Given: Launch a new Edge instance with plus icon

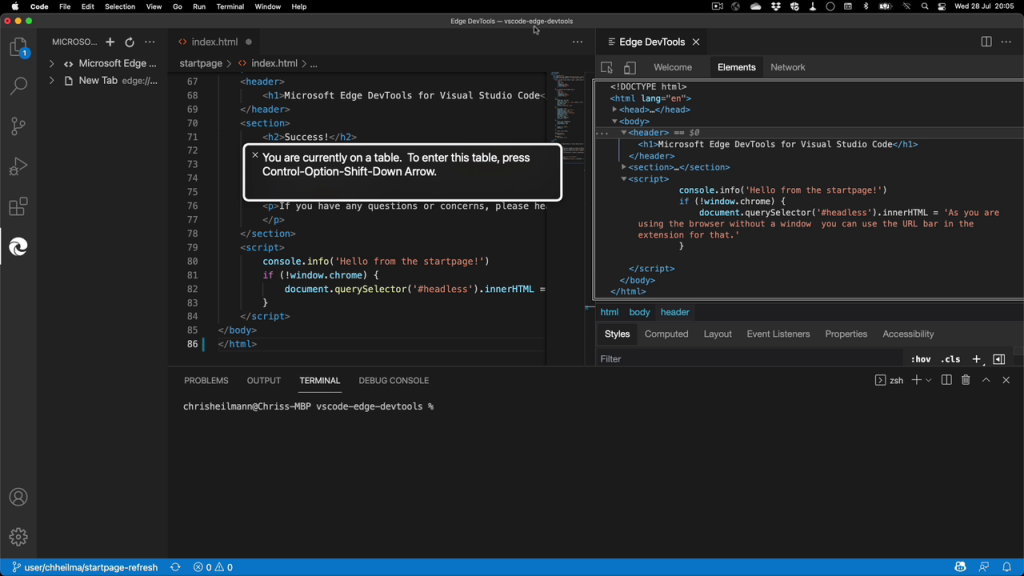Looking at the screenshot, I should pyautogui.click(x=110, y=42).
